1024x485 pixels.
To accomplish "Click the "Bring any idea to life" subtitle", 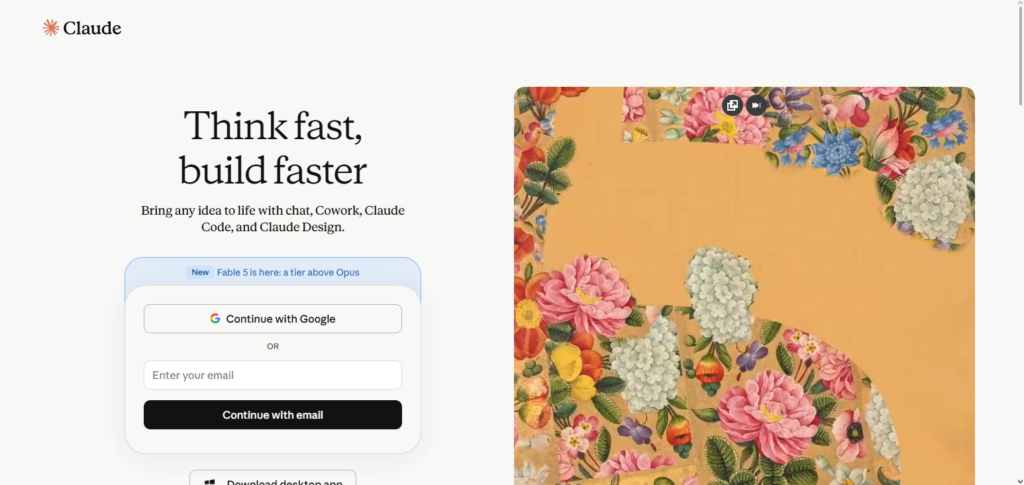I will tap(273, 219).
